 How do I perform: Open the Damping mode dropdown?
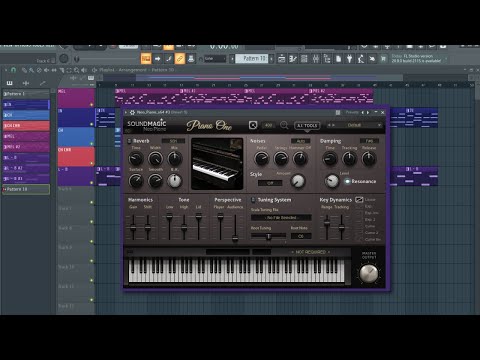pos(369,141)
